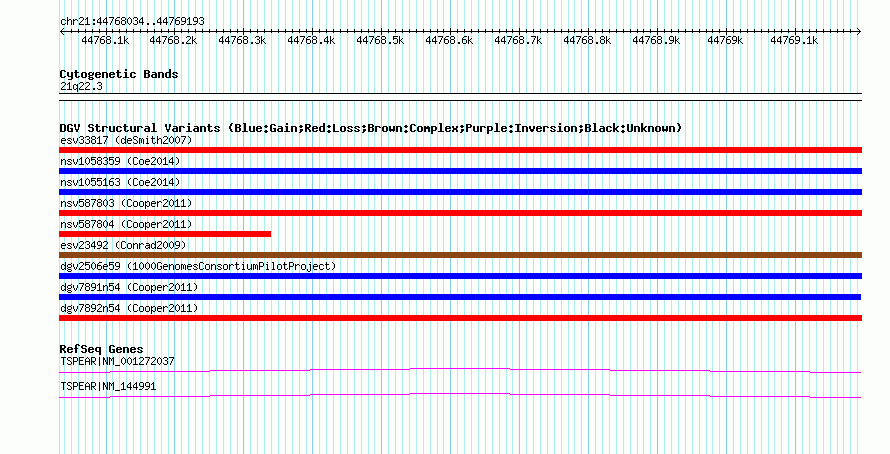Open the nsv1055163 (Coe2014) variant label
Viewport: 890px width, 454px height.
120,182
